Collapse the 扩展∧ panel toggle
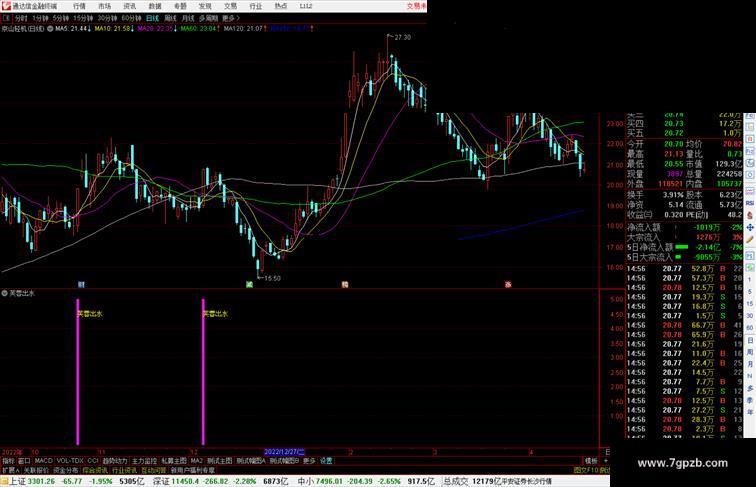Viewport: 756px width, 487px height. (x=10, y=470)
